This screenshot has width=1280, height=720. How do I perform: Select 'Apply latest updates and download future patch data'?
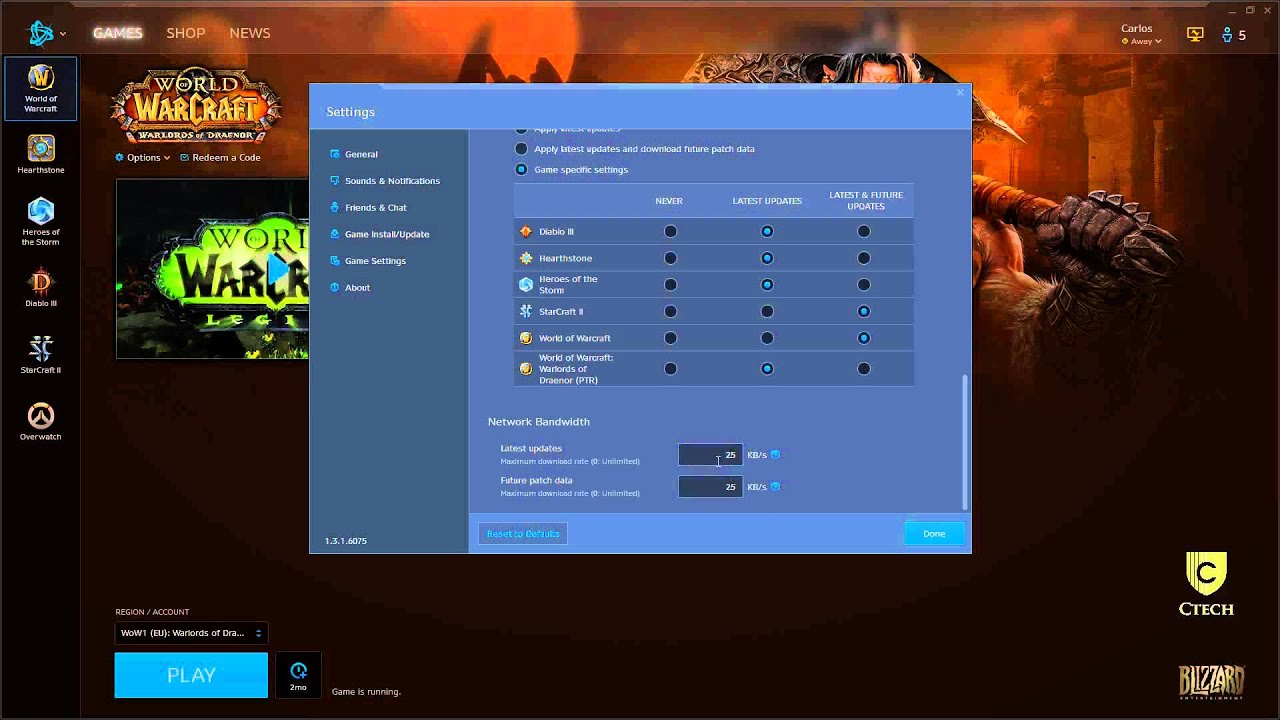521,149
